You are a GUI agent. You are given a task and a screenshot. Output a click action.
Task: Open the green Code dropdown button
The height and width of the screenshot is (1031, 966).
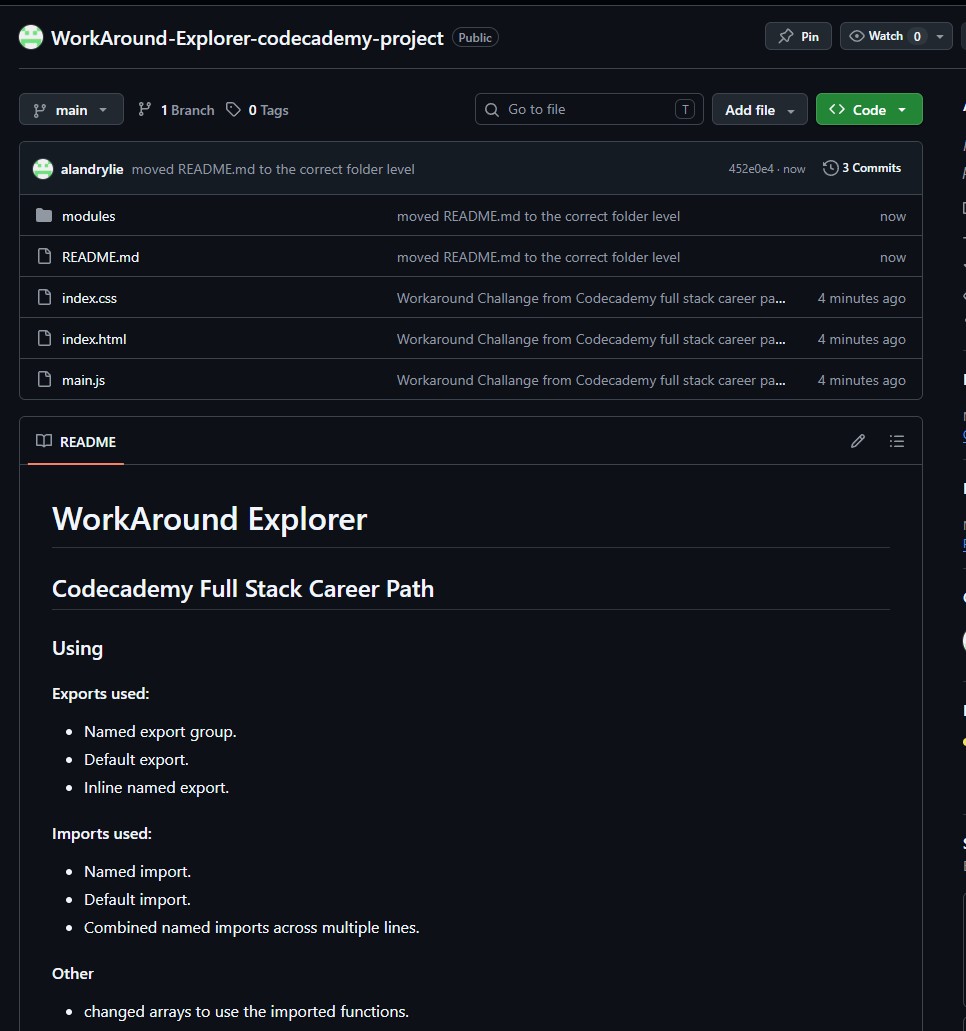click(869, 110)
